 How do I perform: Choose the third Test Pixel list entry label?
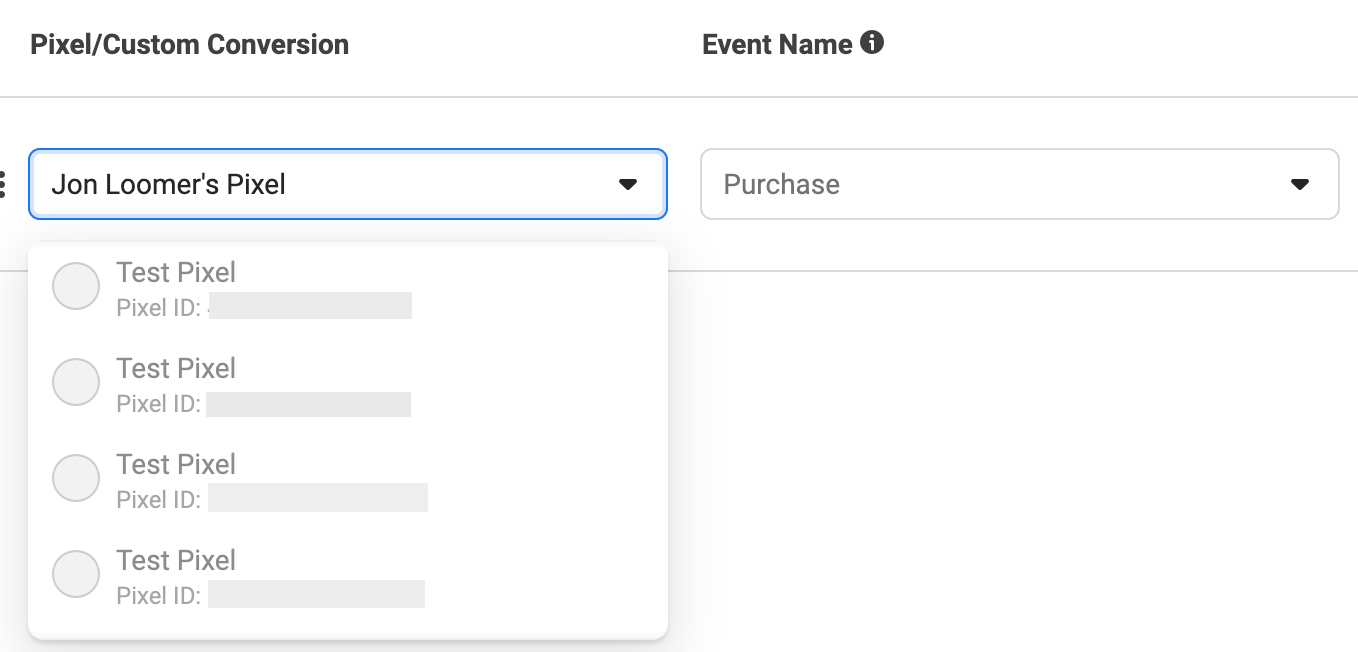click(x=176, y=464)
